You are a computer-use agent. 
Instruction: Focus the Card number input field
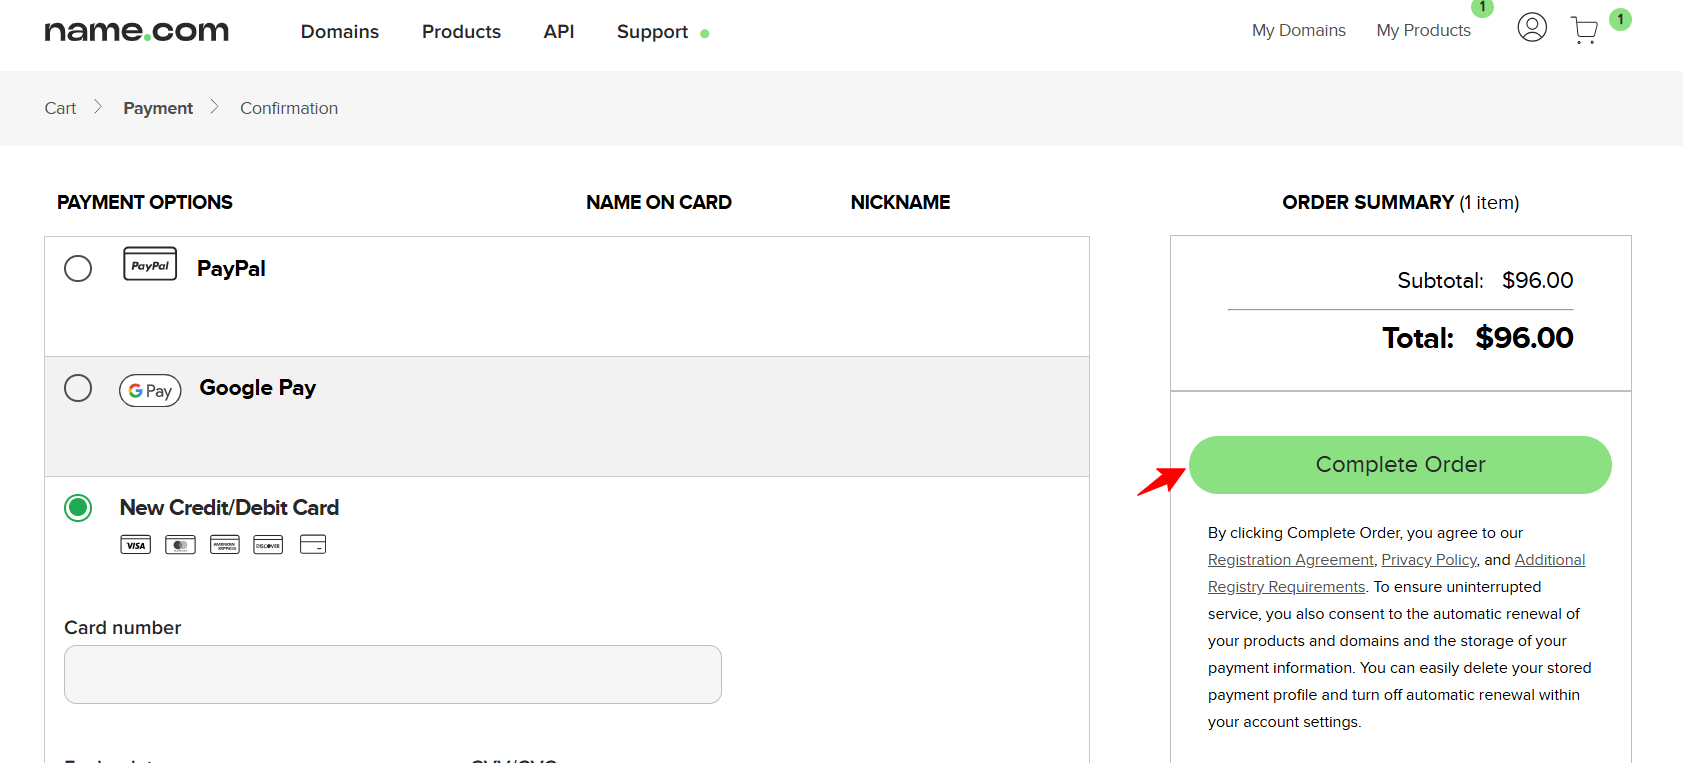tap(393, 674)
